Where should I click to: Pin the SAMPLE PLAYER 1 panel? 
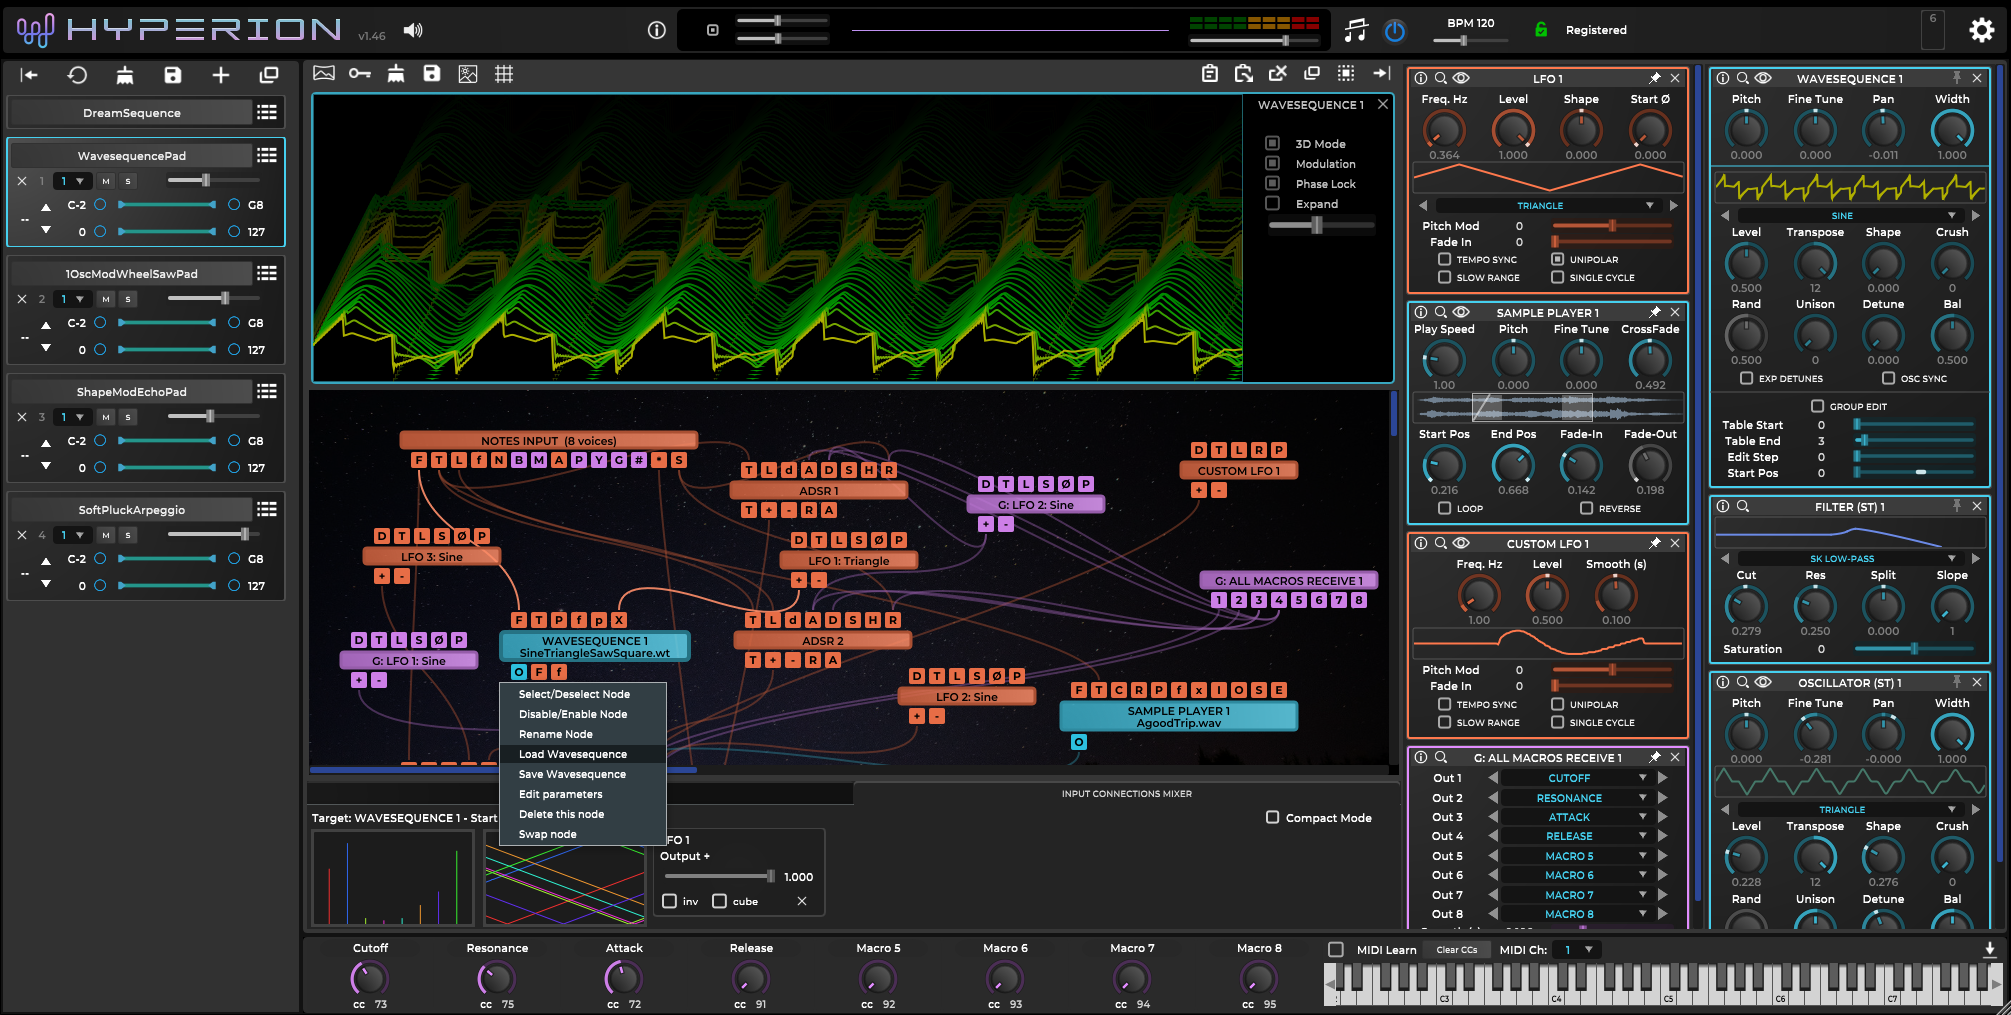1655,312
